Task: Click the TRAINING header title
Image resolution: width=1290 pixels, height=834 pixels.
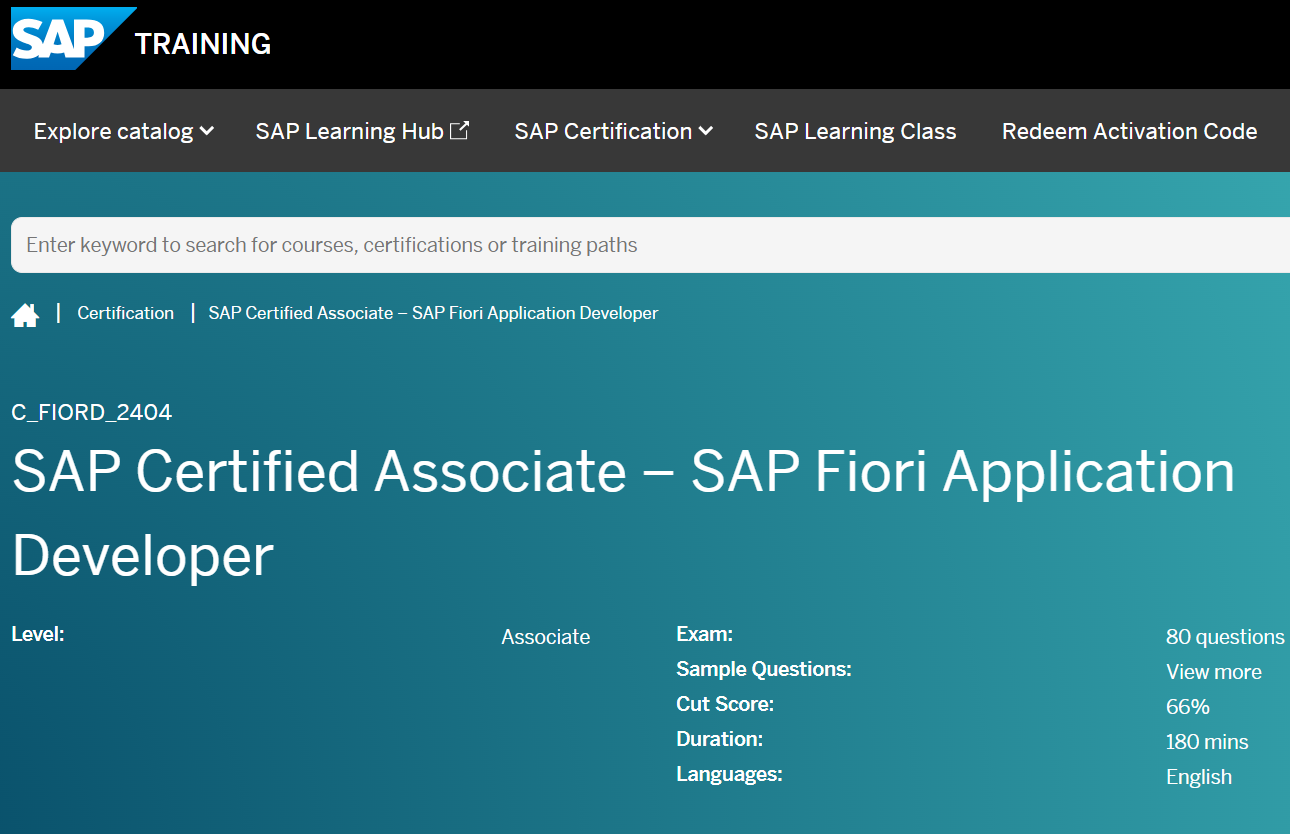Action: pos(203,44)
